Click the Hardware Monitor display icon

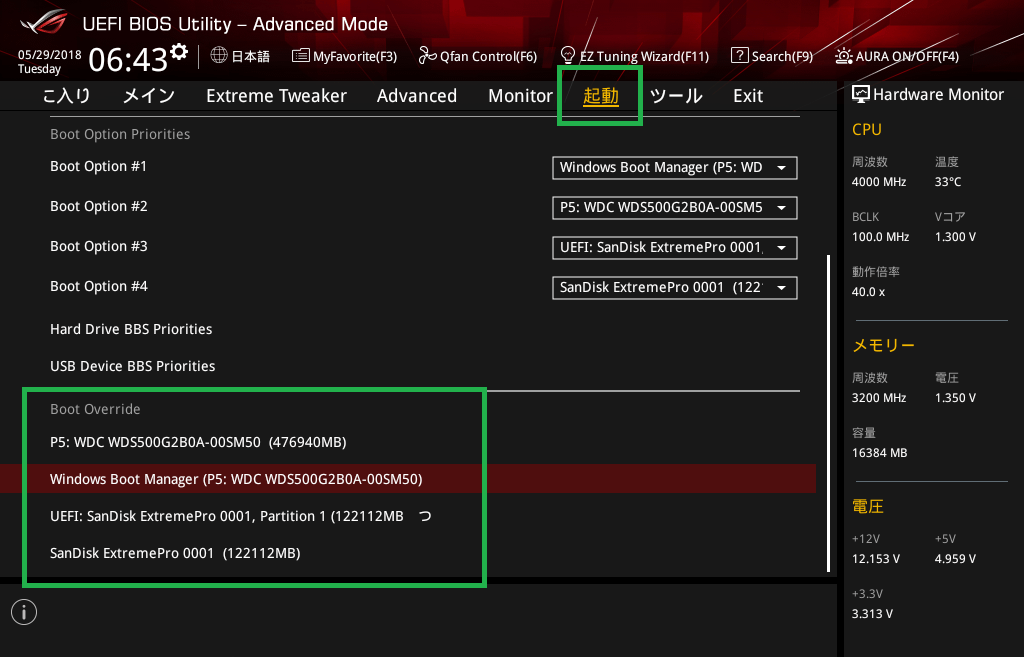point(861,95)
